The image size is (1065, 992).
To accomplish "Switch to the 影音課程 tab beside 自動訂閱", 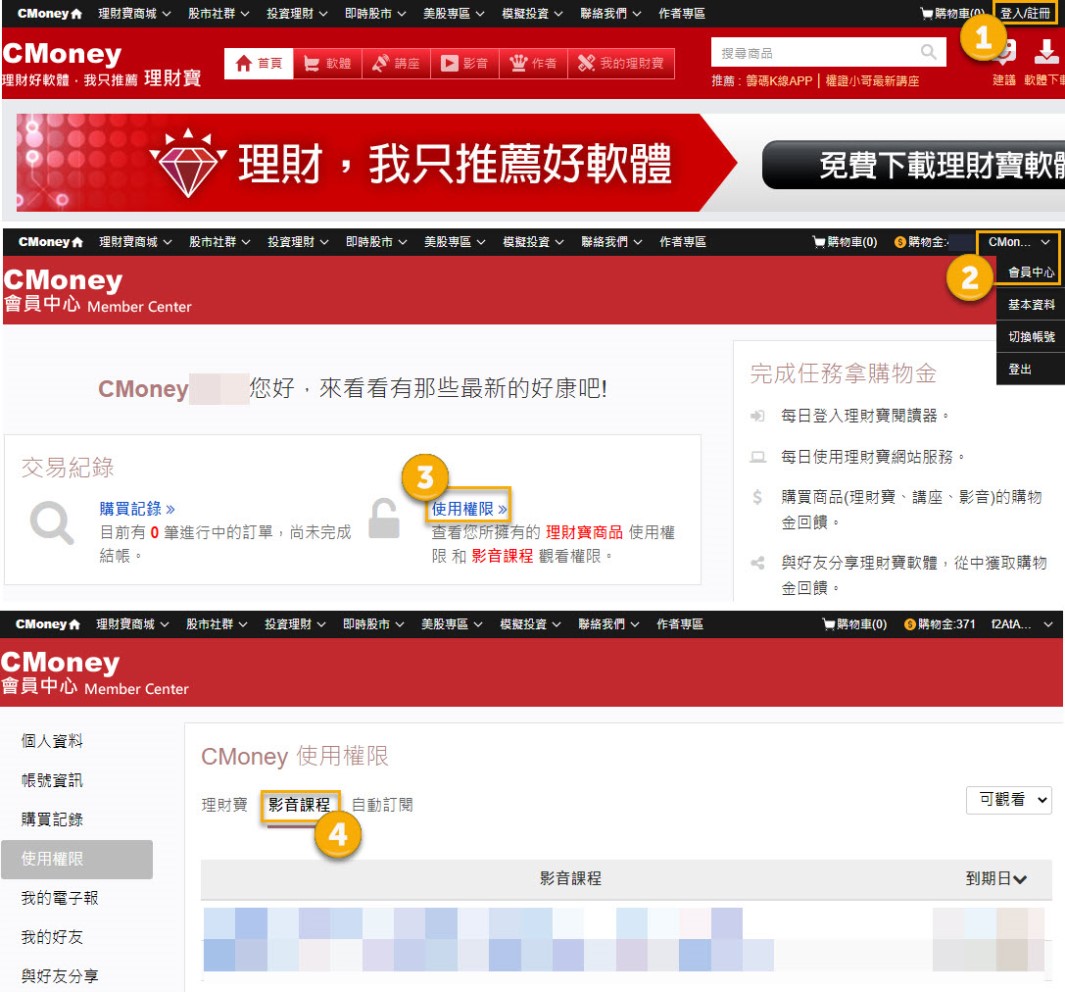I will pos(300,805).
